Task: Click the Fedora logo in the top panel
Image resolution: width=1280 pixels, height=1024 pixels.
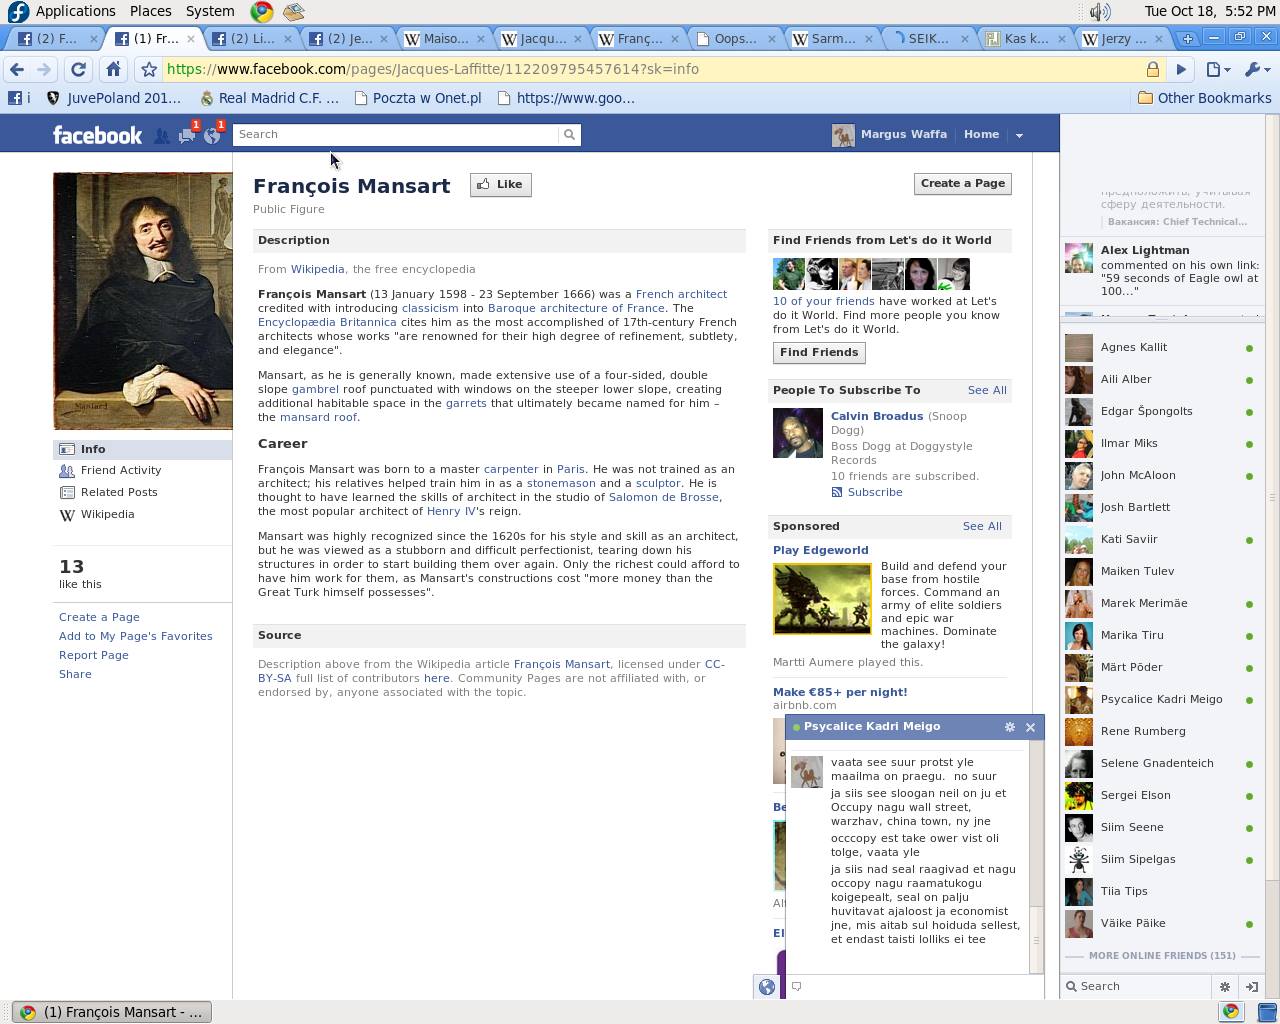Action: tap(17, 11)
